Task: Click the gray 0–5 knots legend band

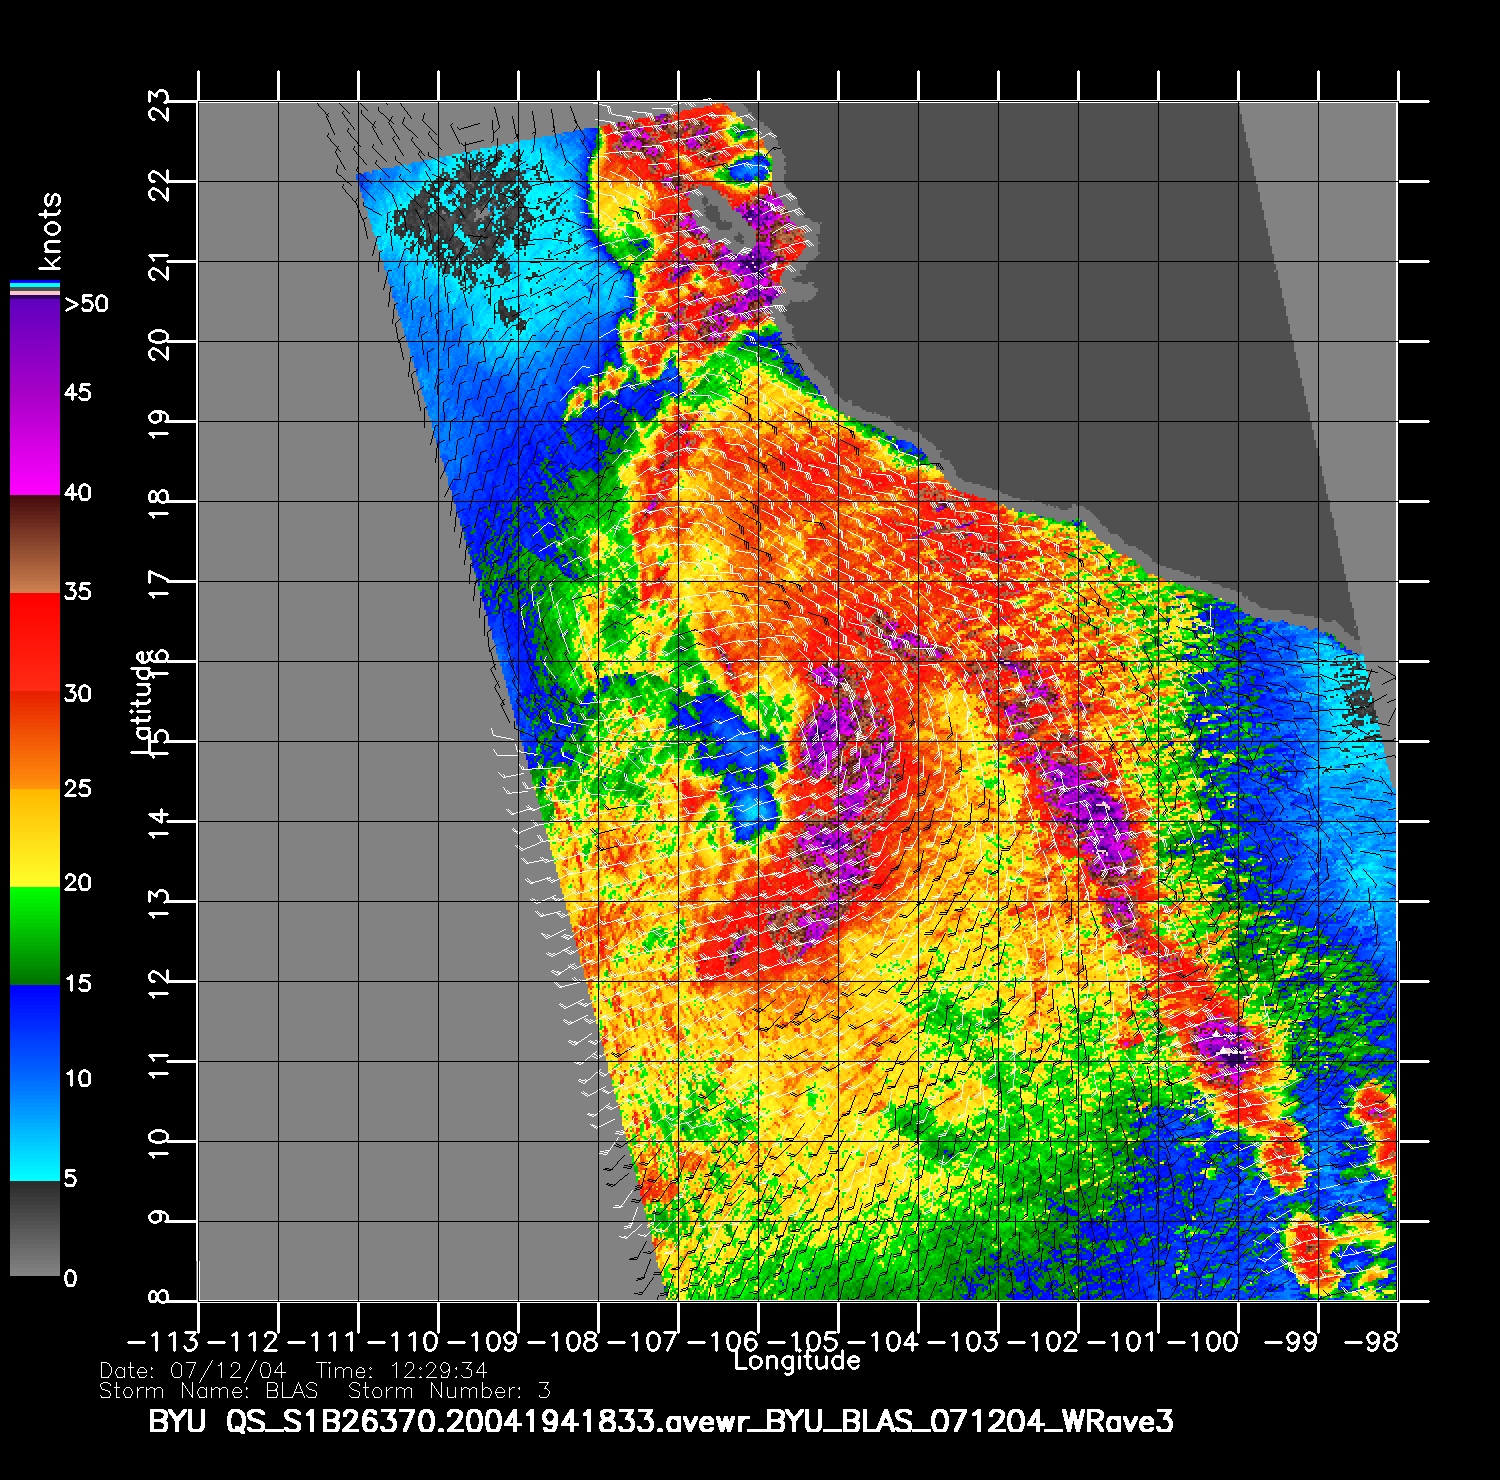Action: click(x=34, y=1228)
